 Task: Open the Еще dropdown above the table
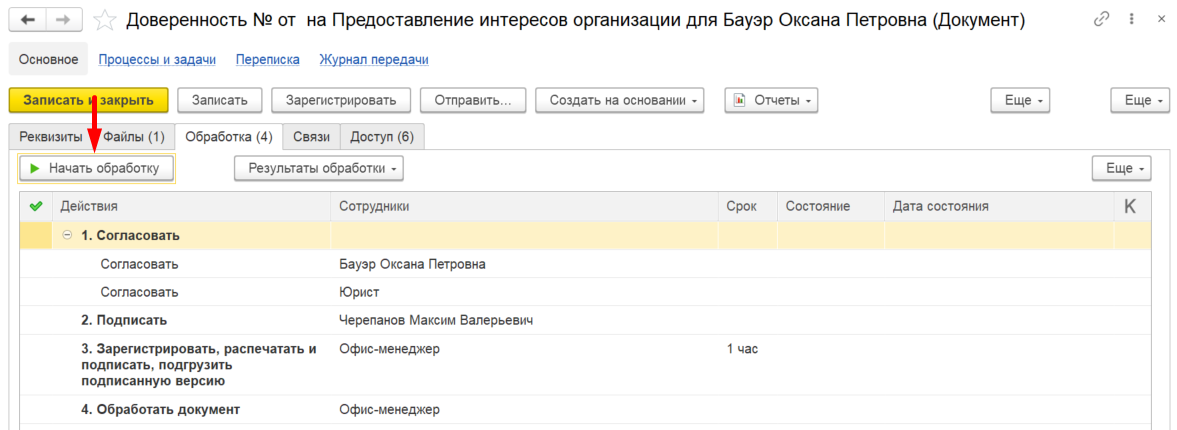(x=1121, y=169)
